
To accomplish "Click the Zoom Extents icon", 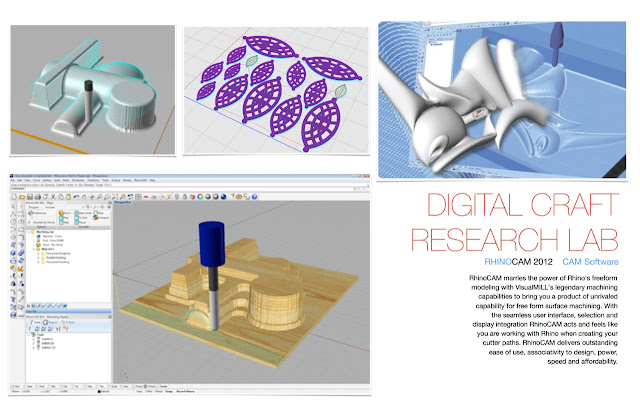I will [x=115, y=196].
